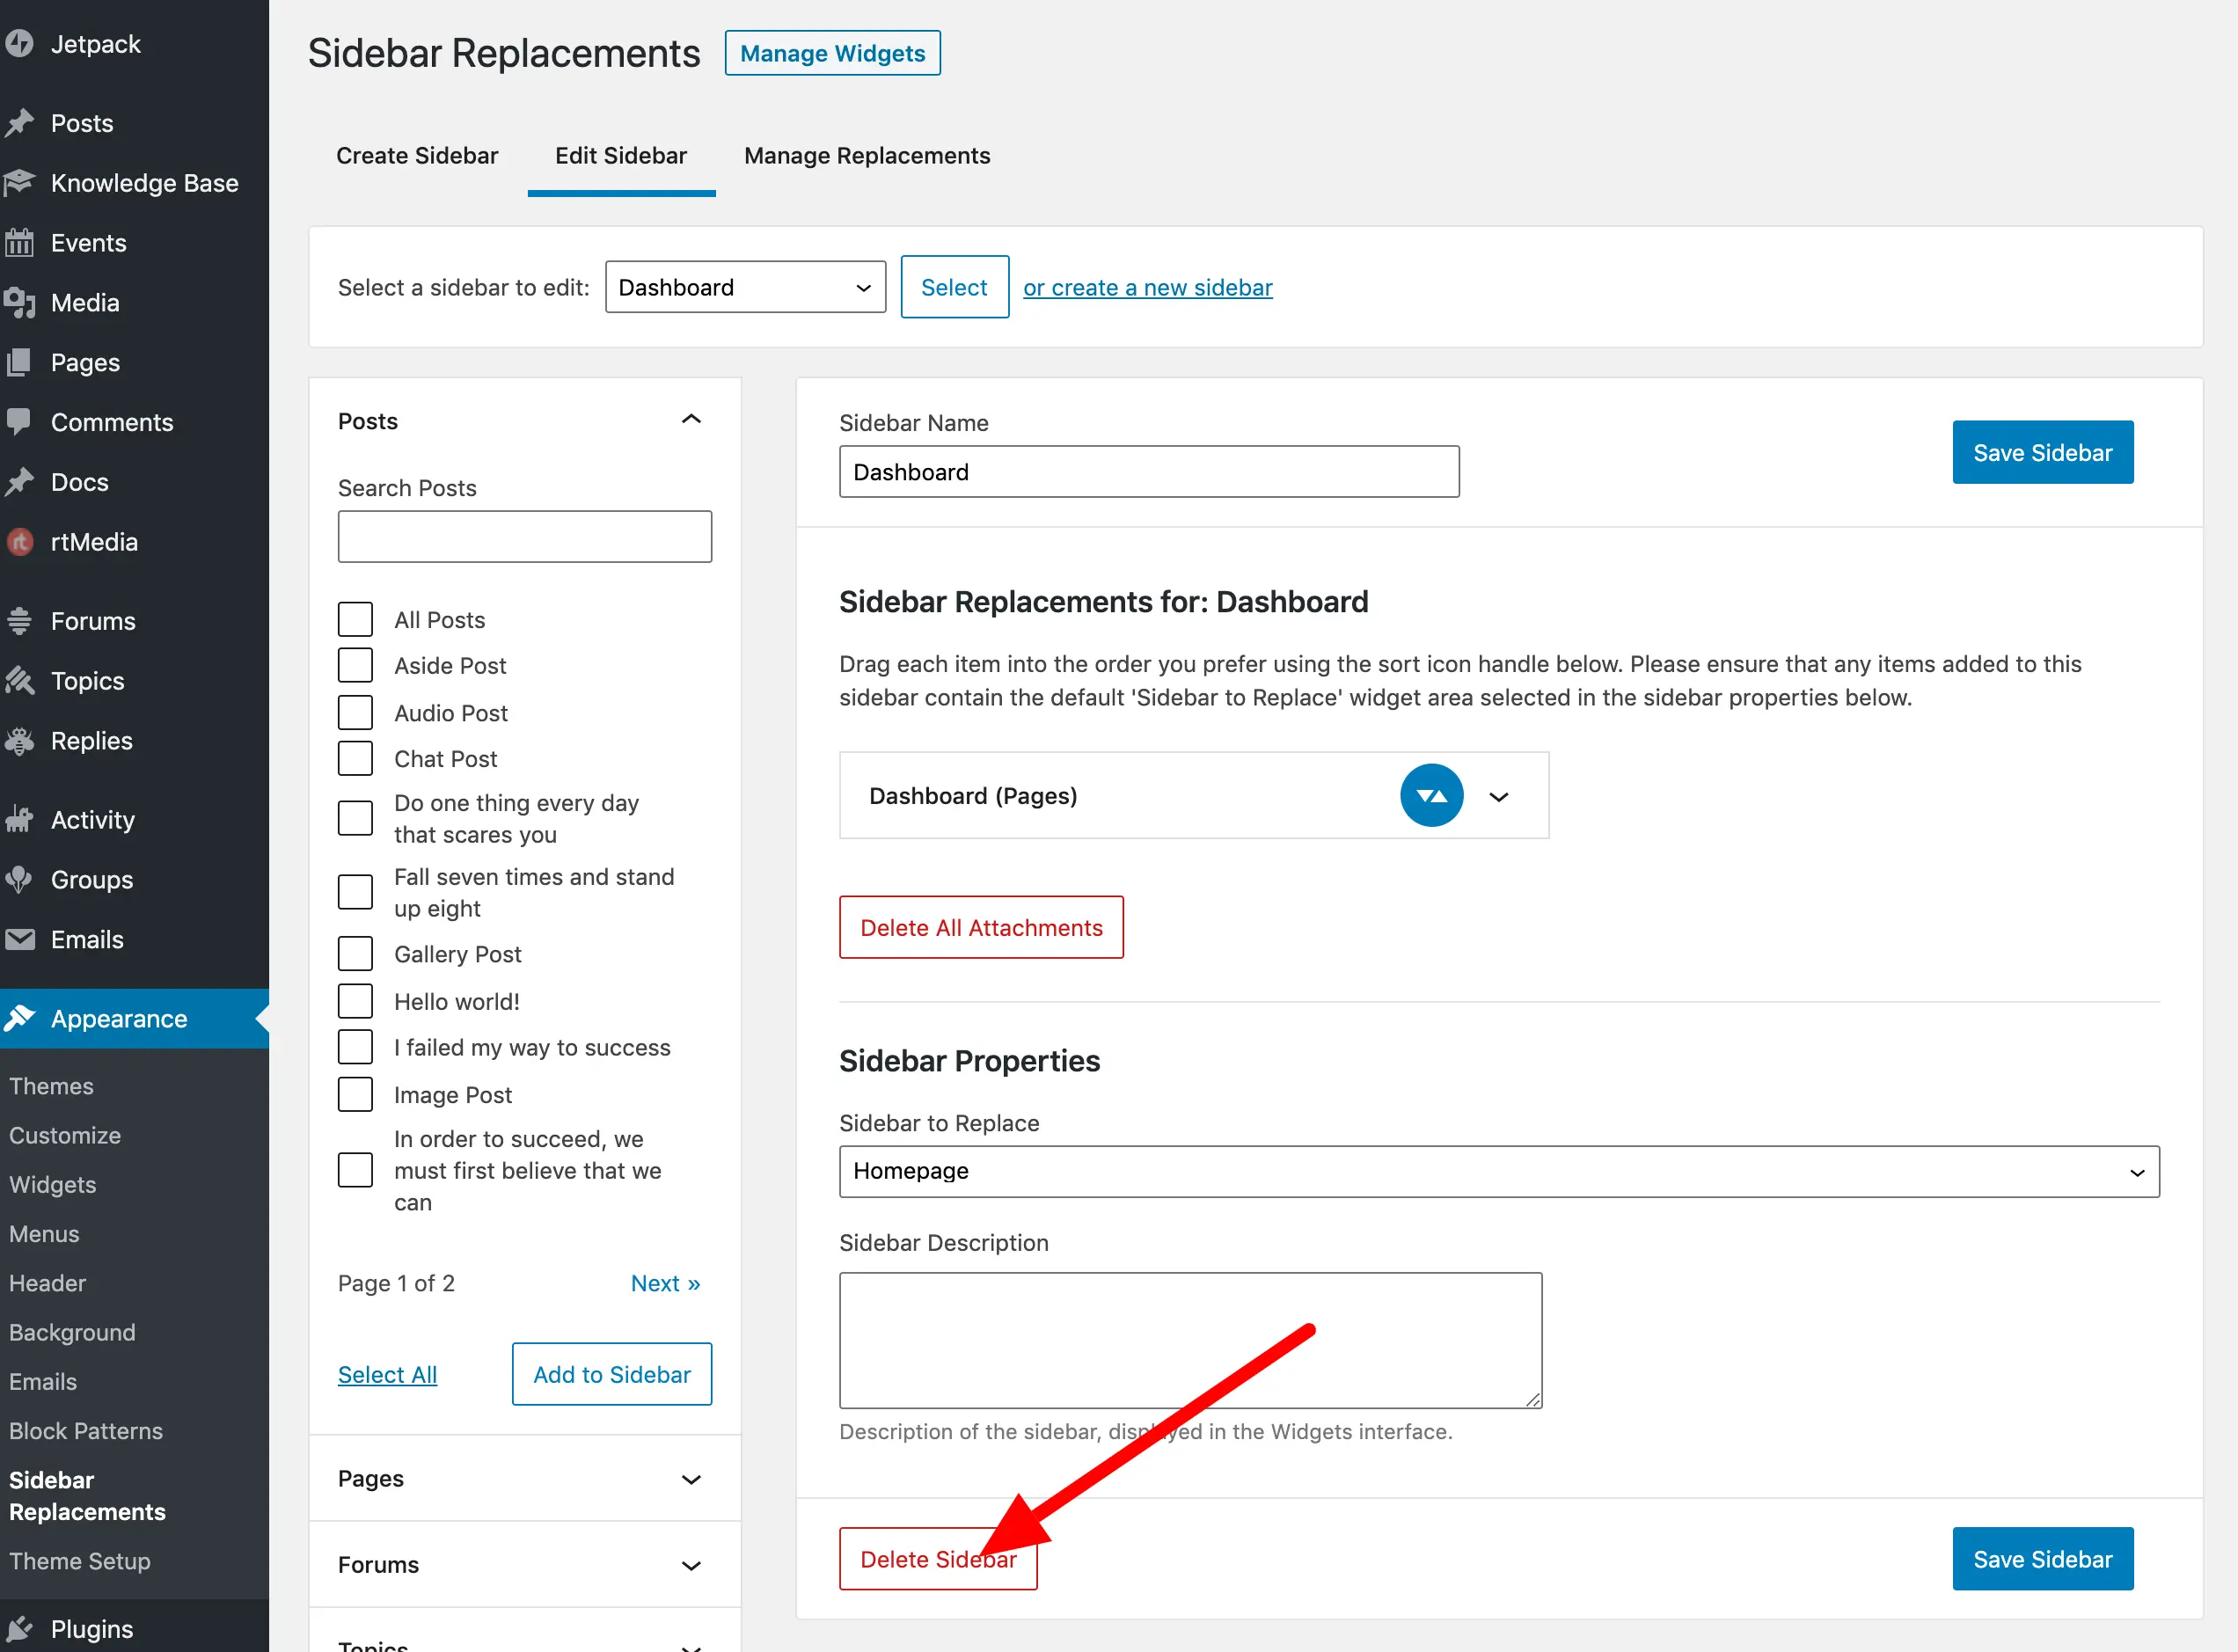Click the Plugins plug icon
2238x1652 pixels.
(19, 1629)
